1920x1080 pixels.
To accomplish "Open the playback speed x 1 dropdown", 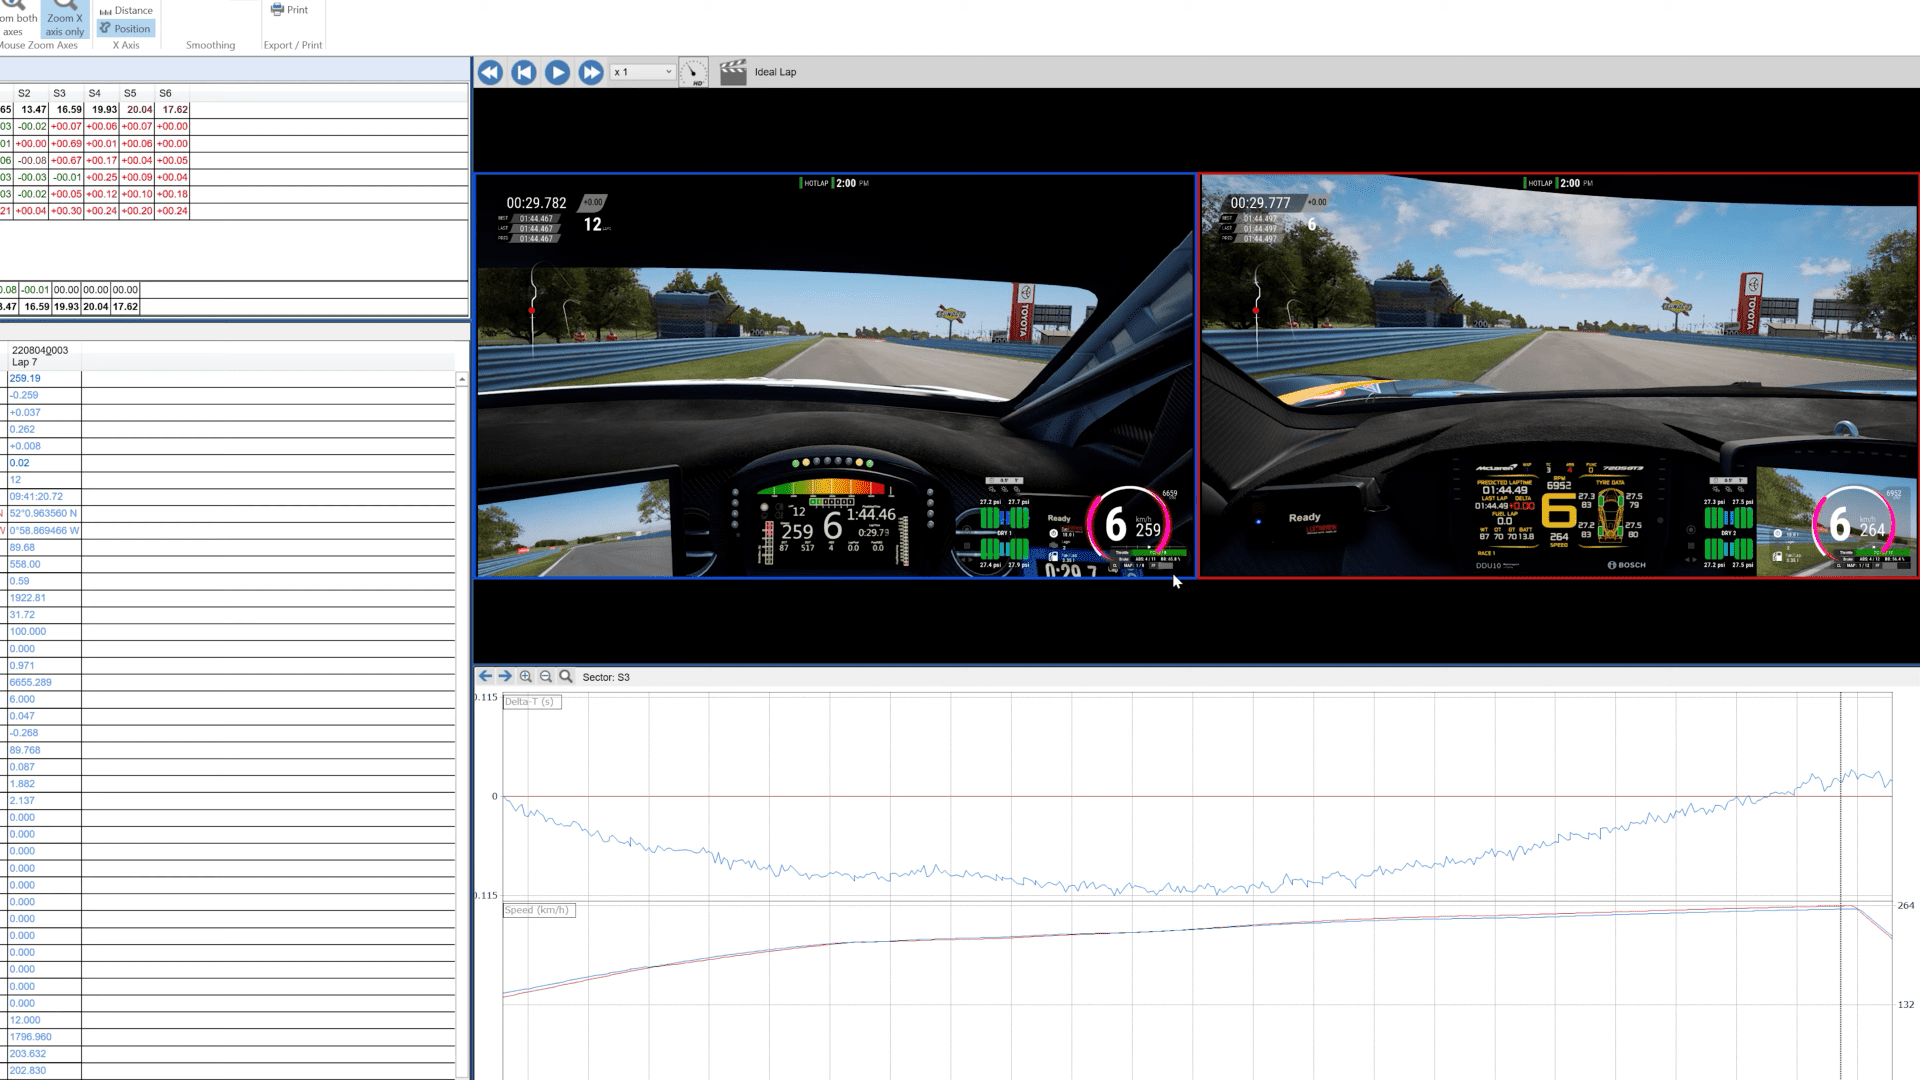I will tap(641, 71).
